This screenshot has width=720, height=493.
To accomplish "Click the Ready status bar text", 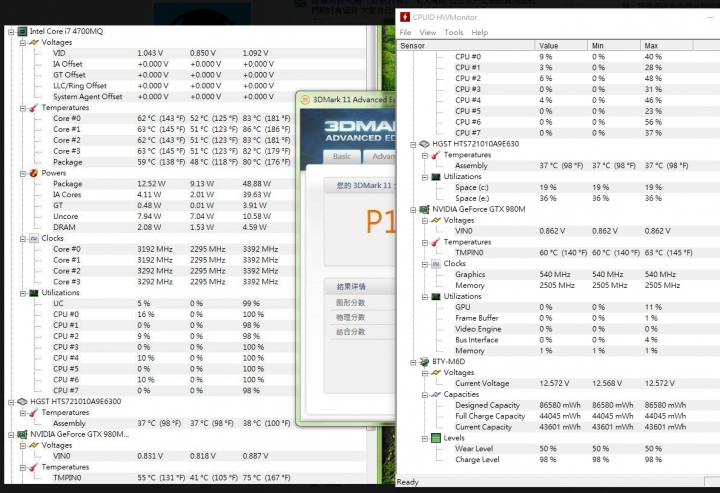I will pos(408,482).
